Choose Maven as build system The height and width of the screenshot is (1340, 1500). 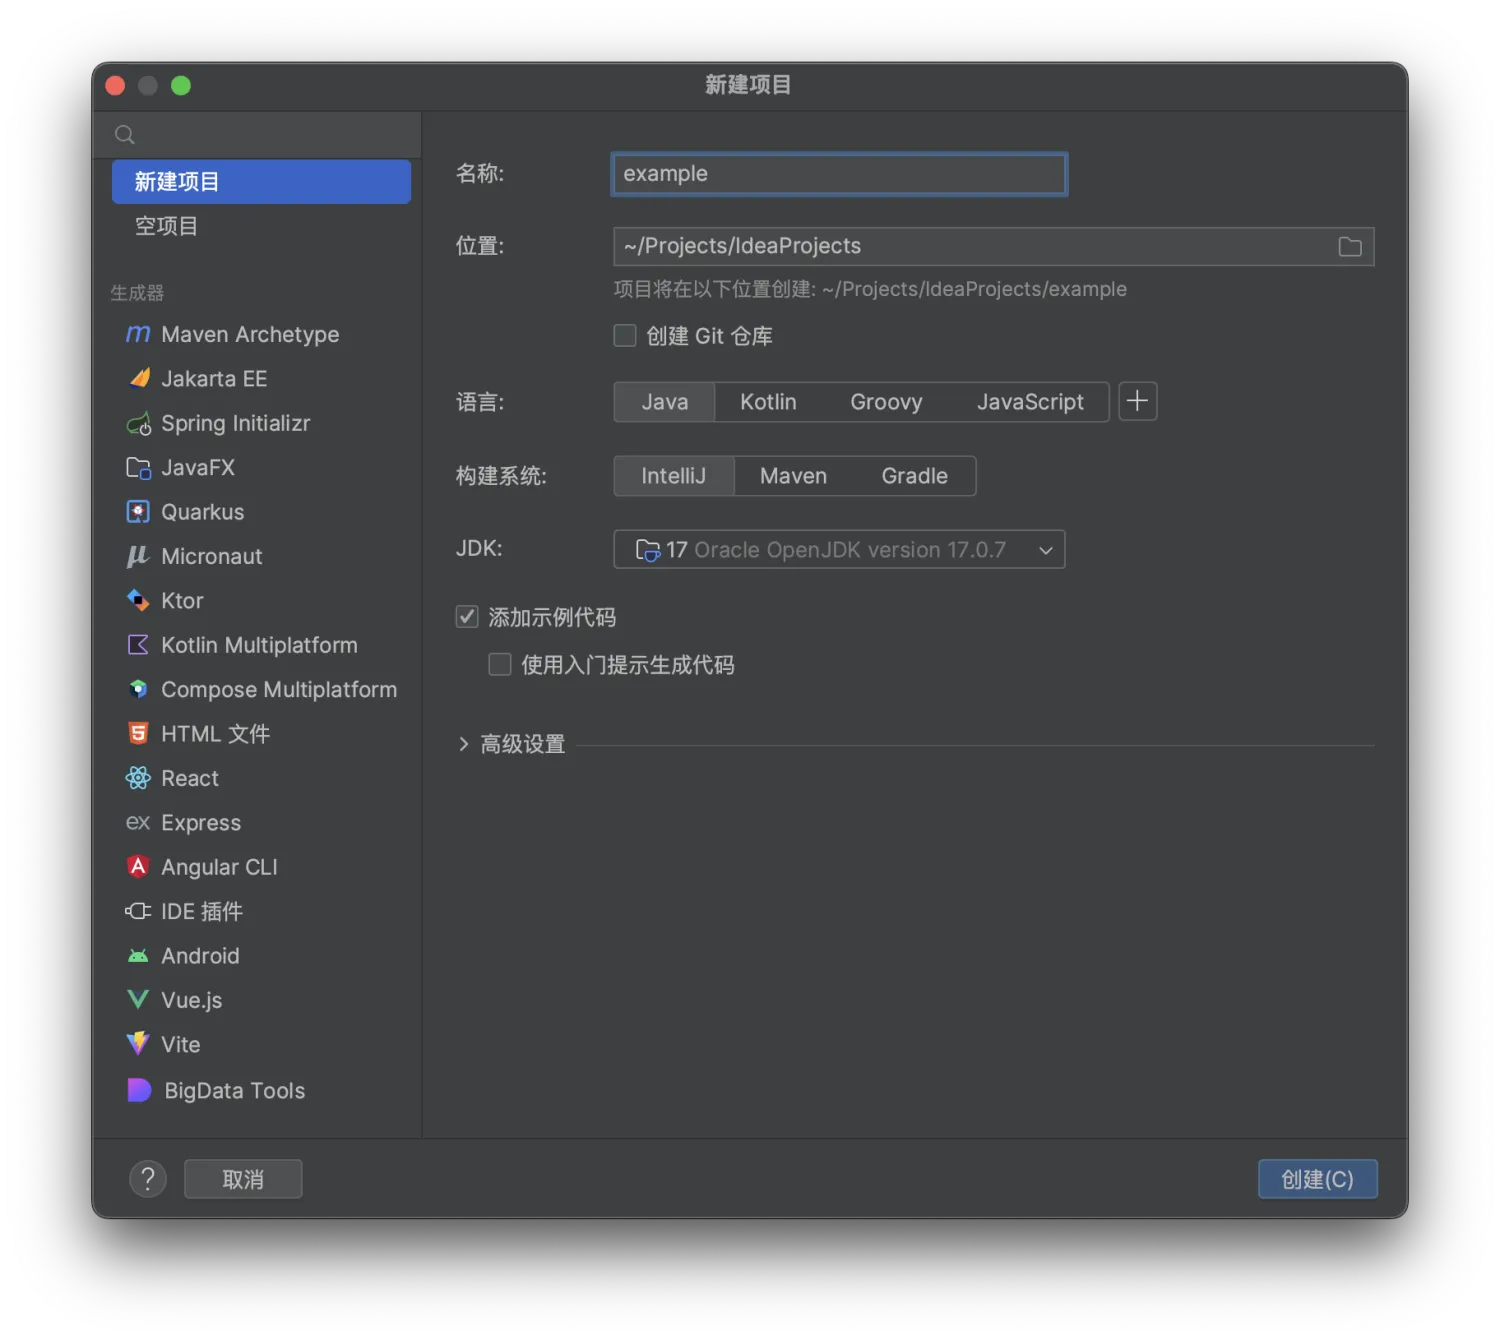(x=793, y=476)
